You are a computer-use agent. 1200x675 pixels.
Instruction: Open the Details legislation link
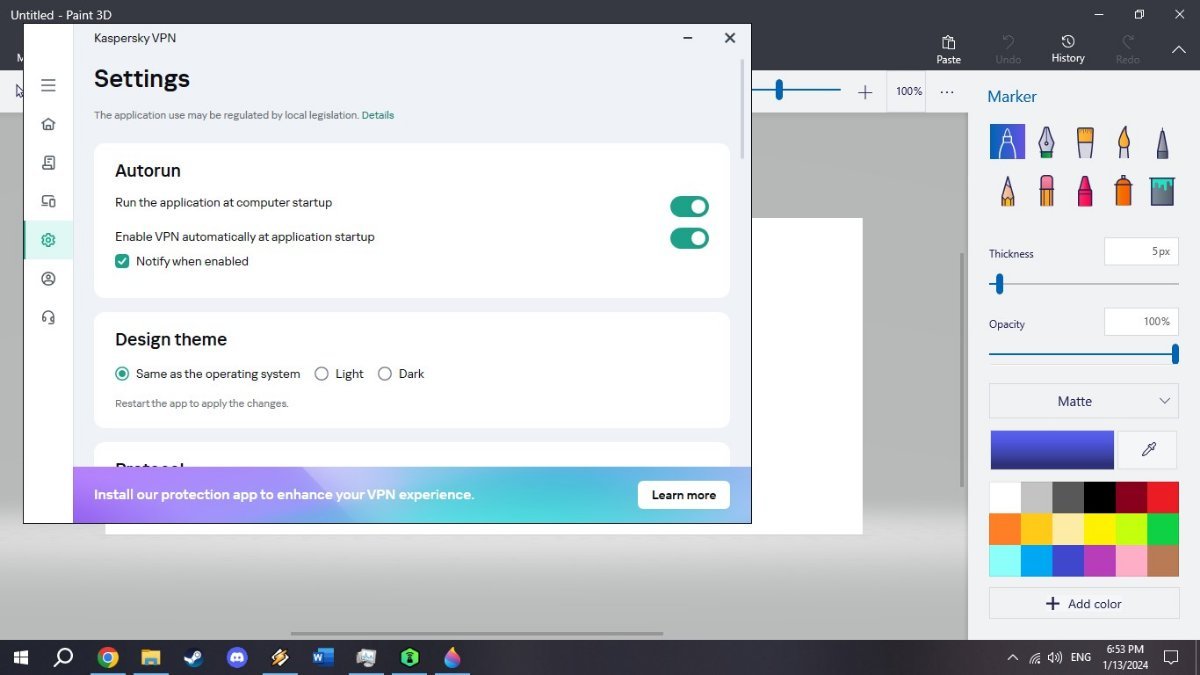[x=378, y=115]
